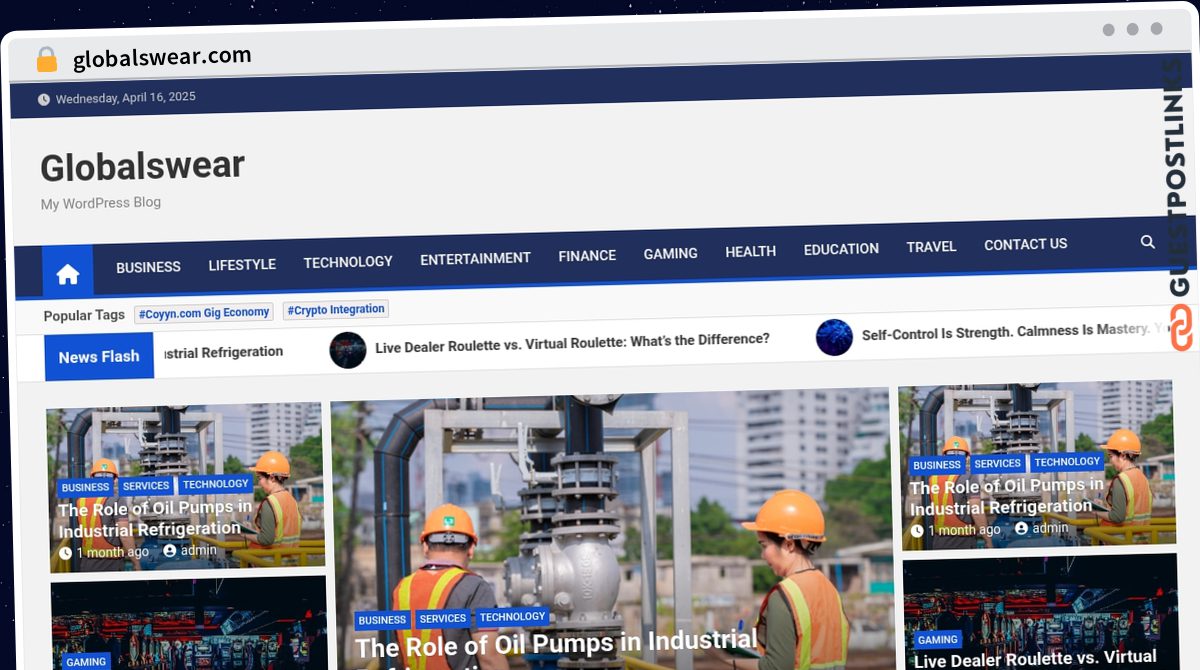Click the My WordPress Blog tagline
1200x670 pixels.
[x=100, y=203]
